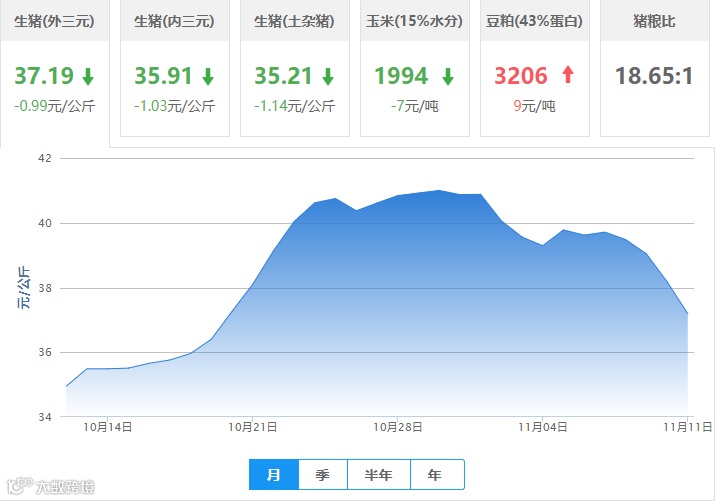Click the 18.65:1 ratio value
Image resolution: width=716 pixels, height=501 pixels.
click(x=654, y=76)
